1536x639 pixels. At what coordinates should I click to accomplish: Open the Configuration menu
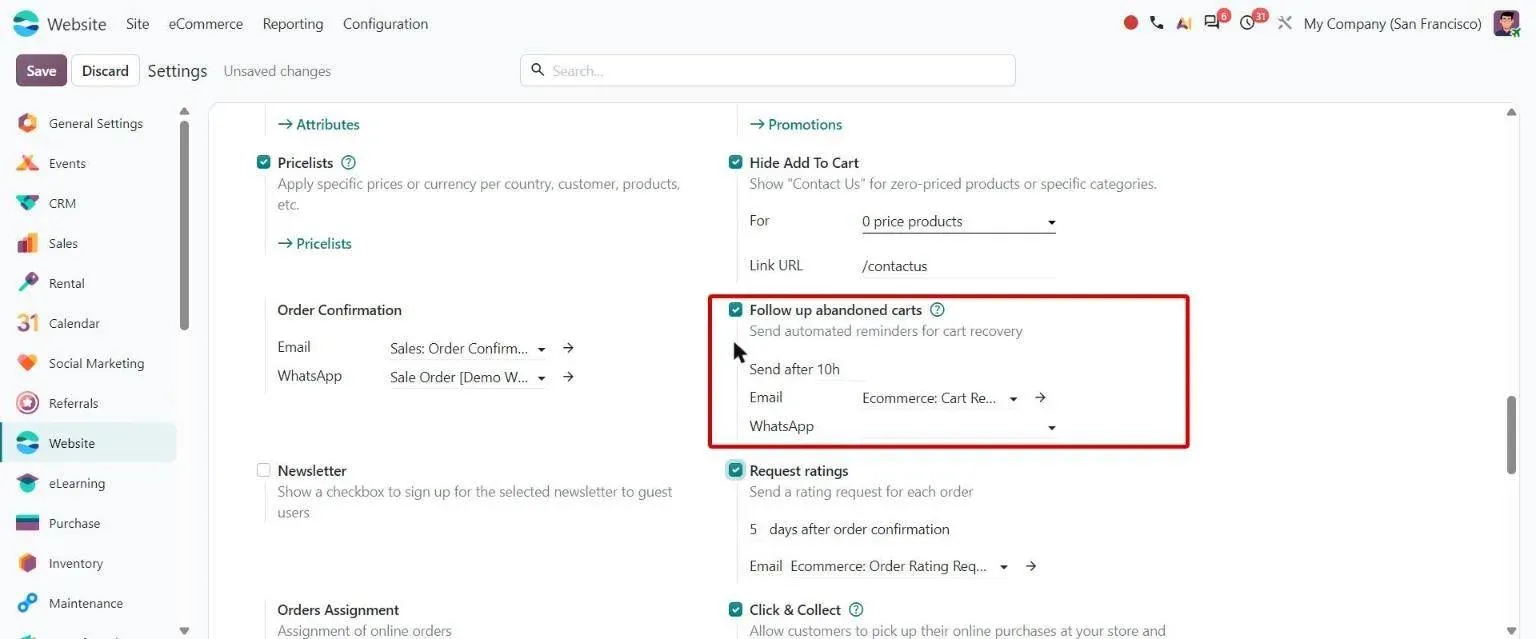[385, 23]
